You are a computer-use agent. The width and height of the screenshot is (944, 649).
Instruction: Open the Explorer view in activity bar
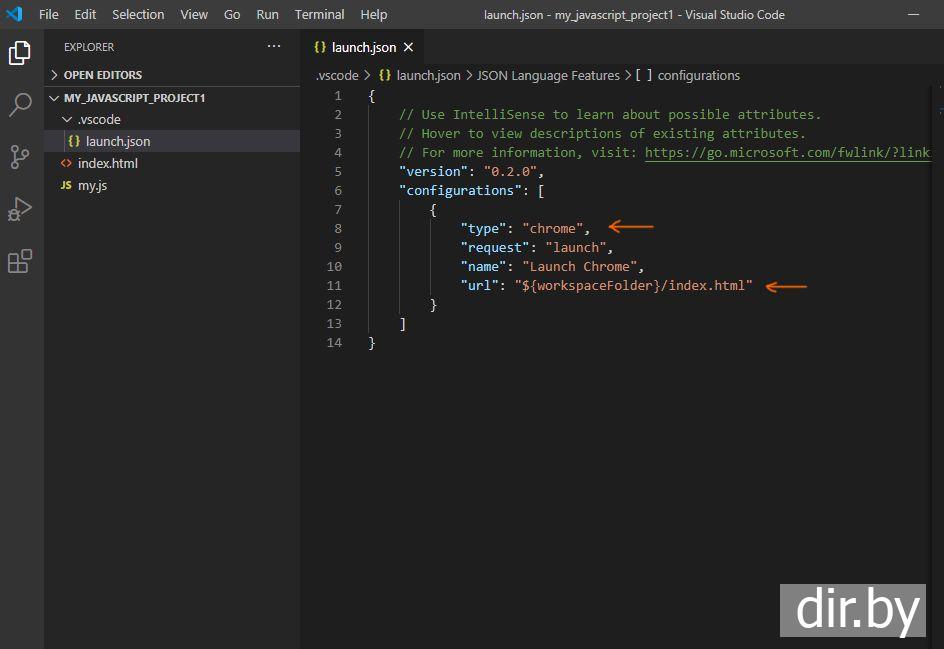tap(20, 53)
